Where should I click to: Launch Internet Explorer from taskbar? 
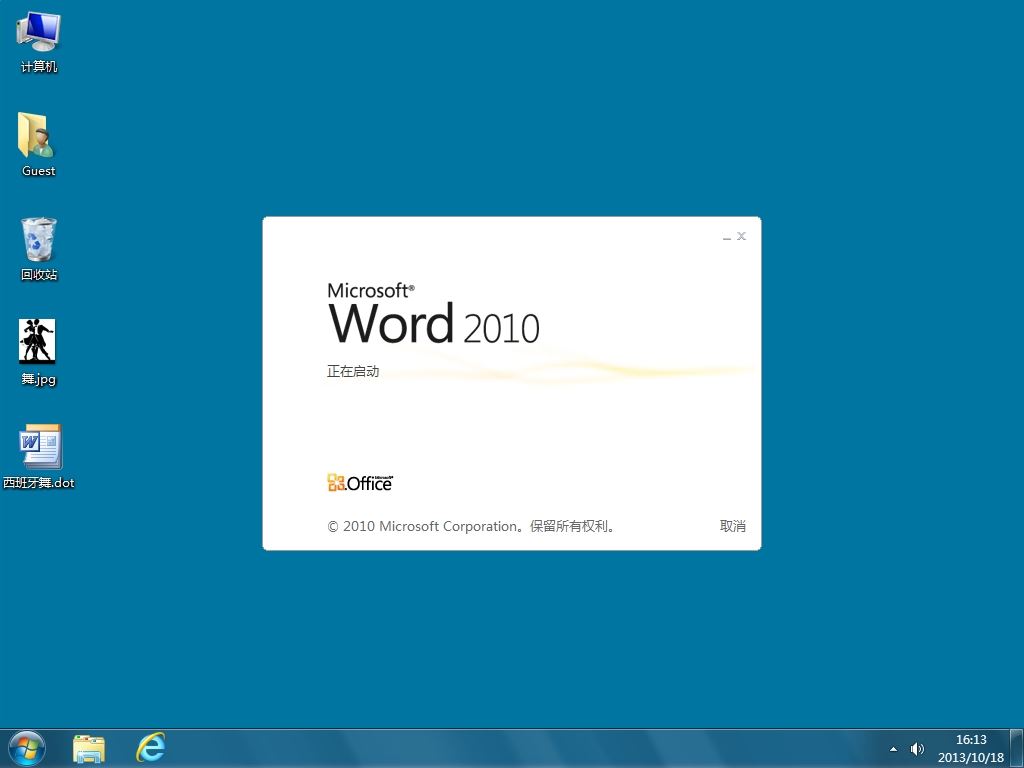pos(150,748)
